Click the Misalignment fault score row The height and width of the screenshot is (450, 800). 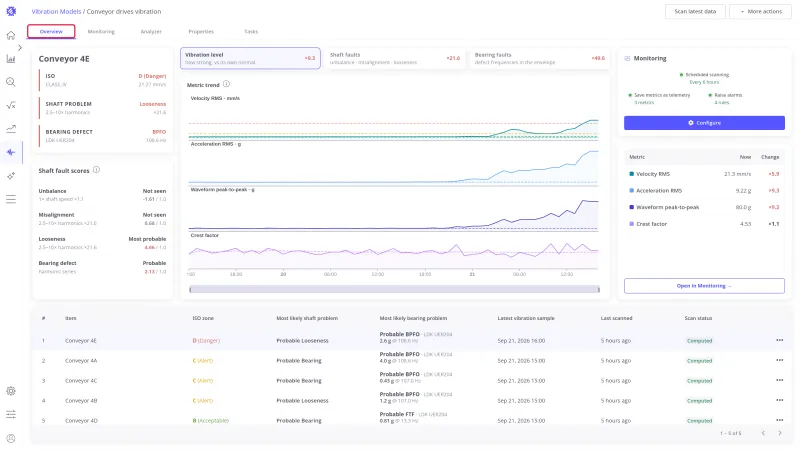[102, 219]
